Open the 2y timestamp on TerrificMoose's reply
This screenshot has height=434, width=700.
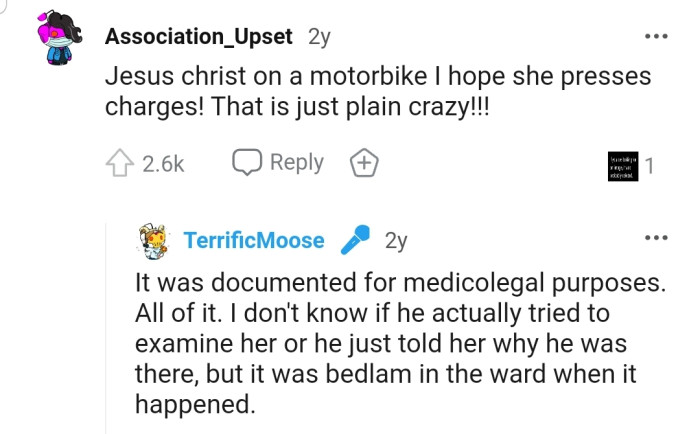(396, 240)
